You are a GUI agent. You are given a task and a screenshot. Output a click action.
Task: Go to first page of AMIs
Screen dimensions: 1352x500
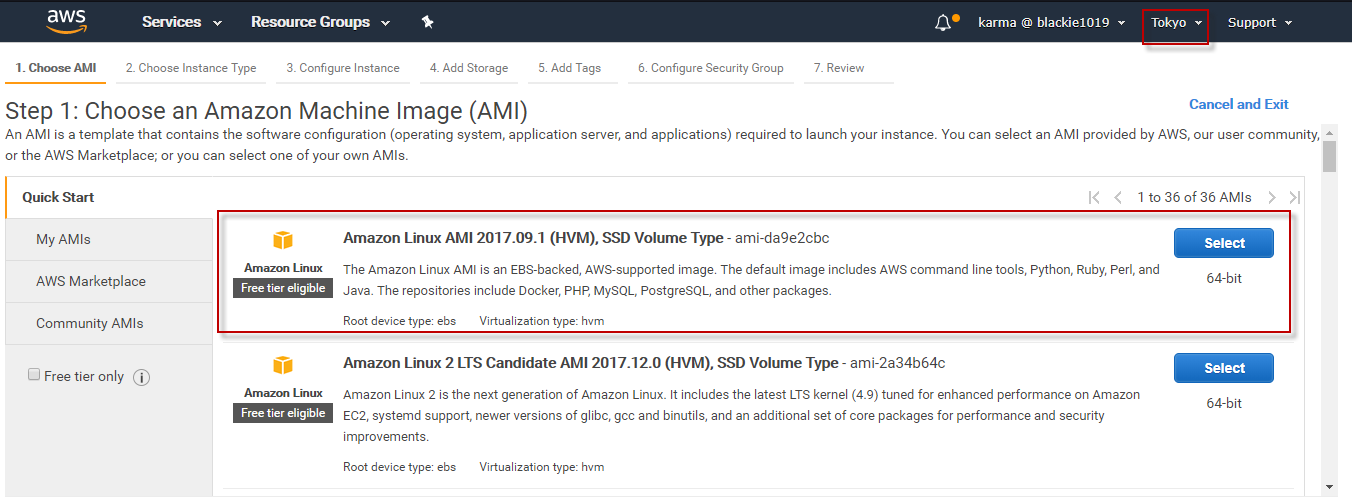pos(1094,198)
